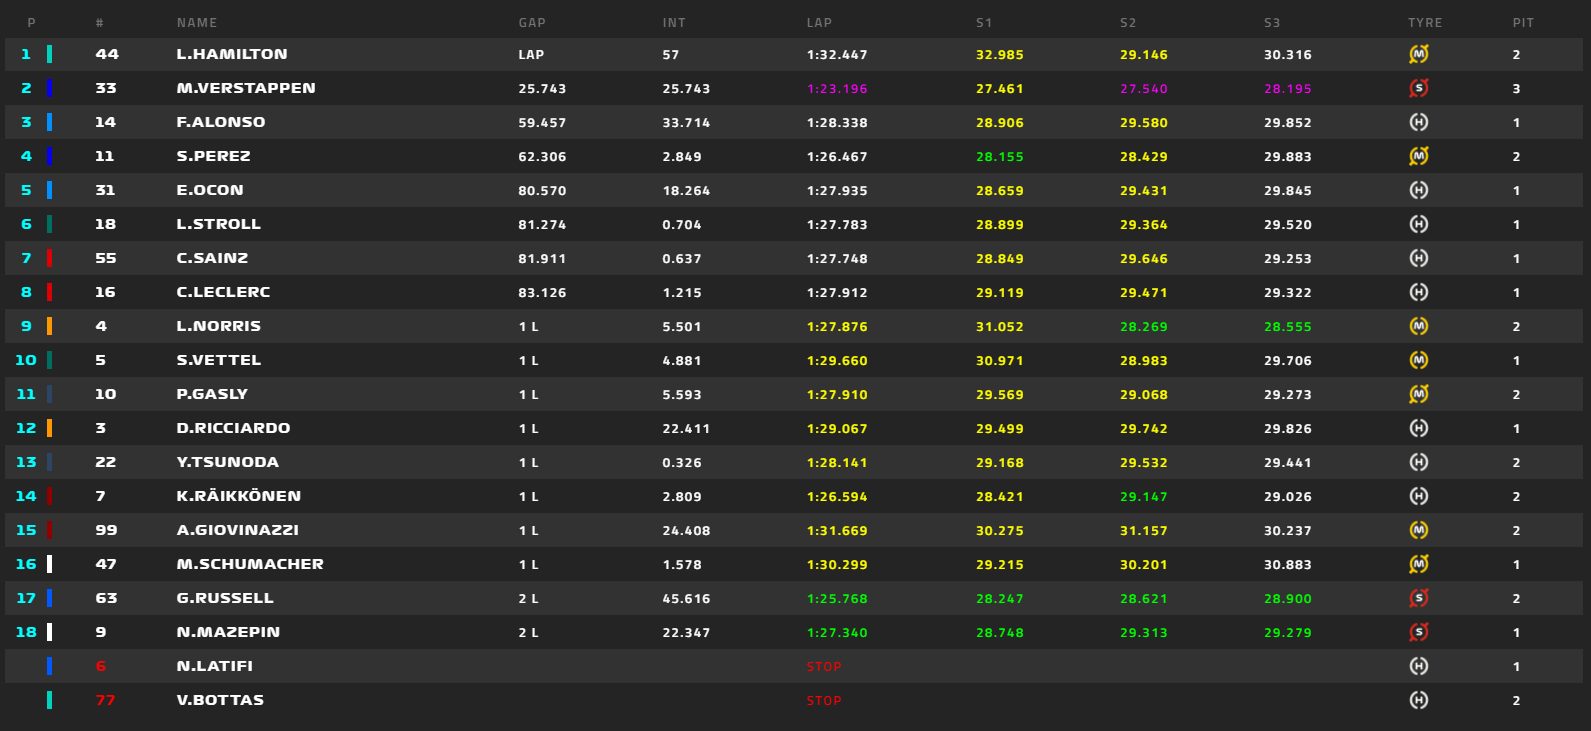Image resolution: width=1591 pixels, height=731 pixels.
Task: Select driver name L.HAMILTON
Action: [232, 54]
